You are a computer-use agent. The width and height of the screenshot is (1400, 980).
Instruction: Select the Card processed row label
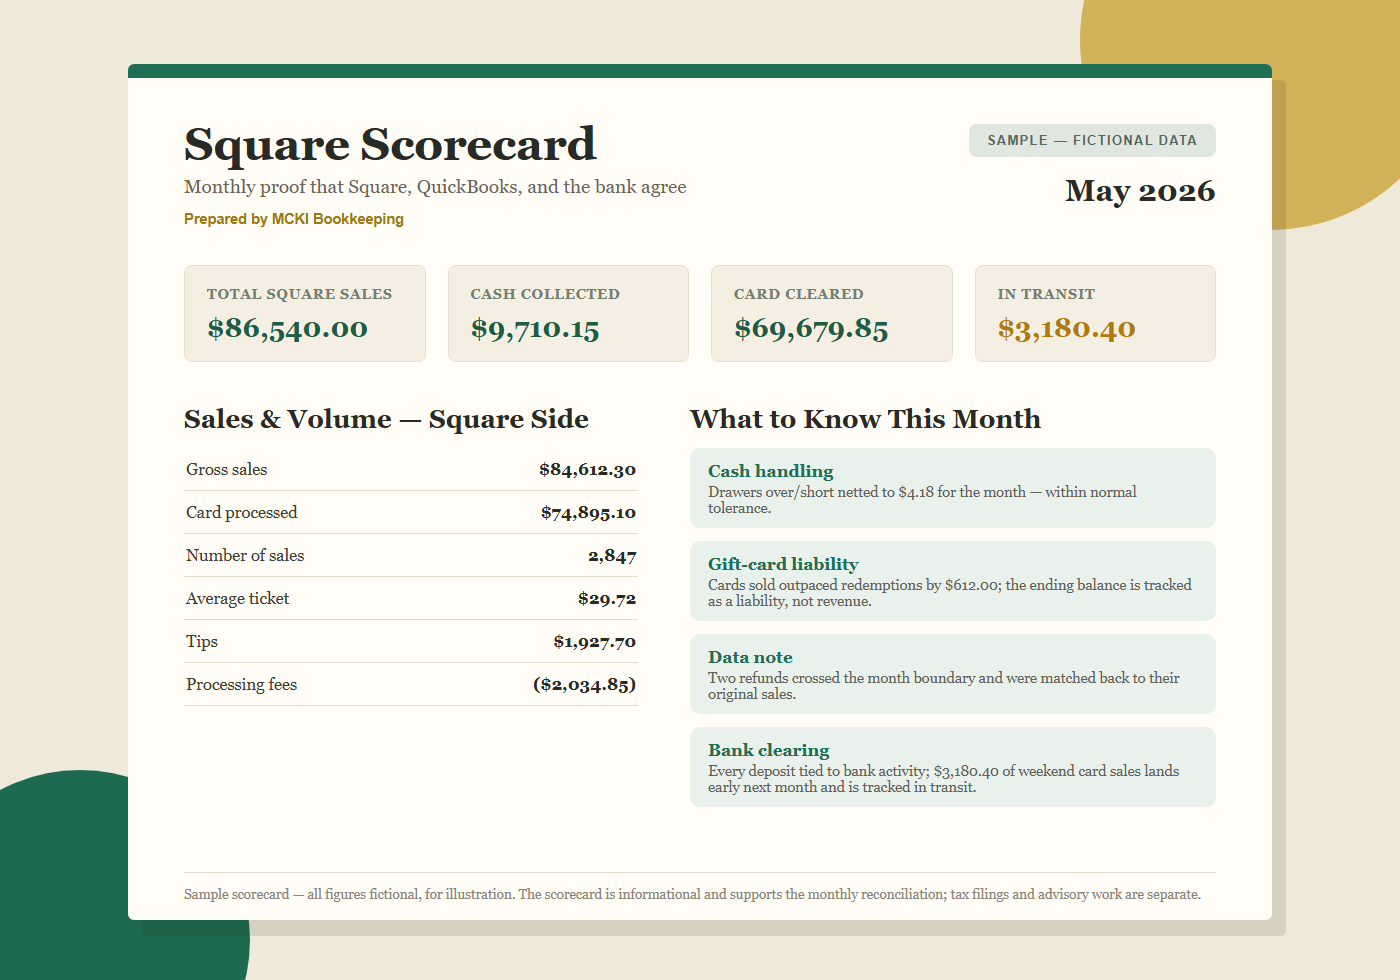click(242, 512)
